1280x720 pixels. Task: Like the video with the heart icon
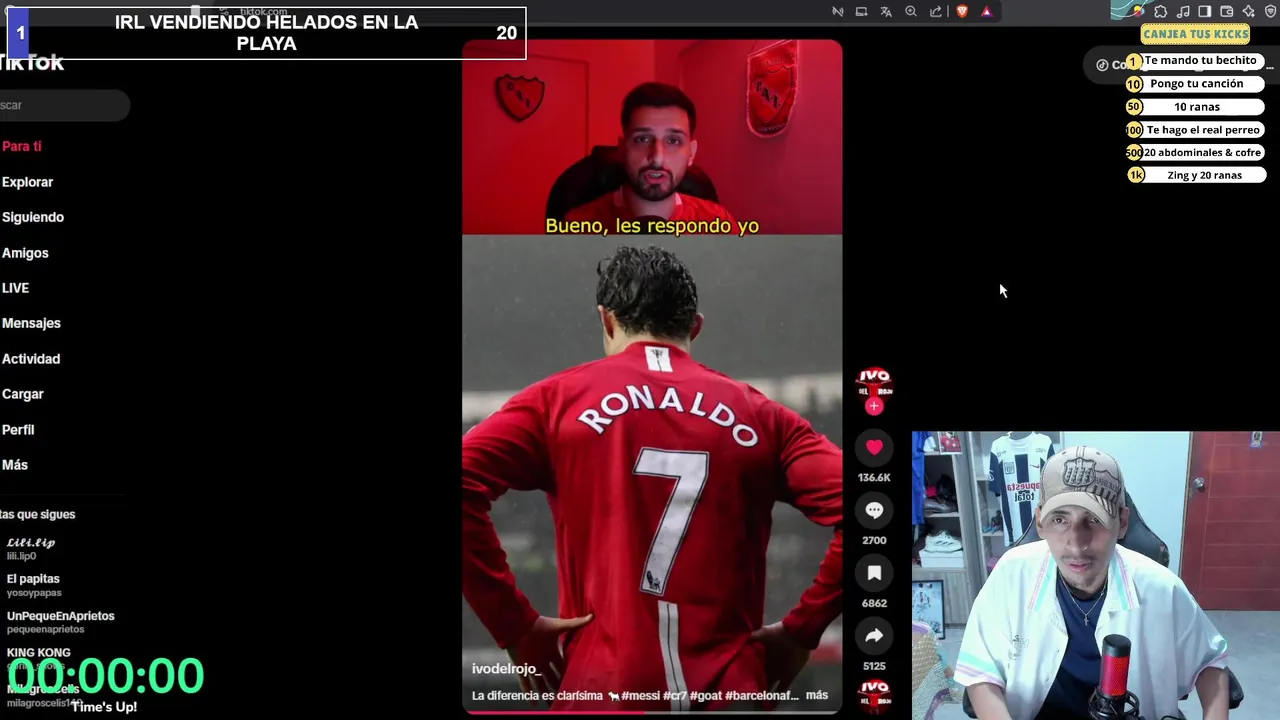tap(874, 447)
